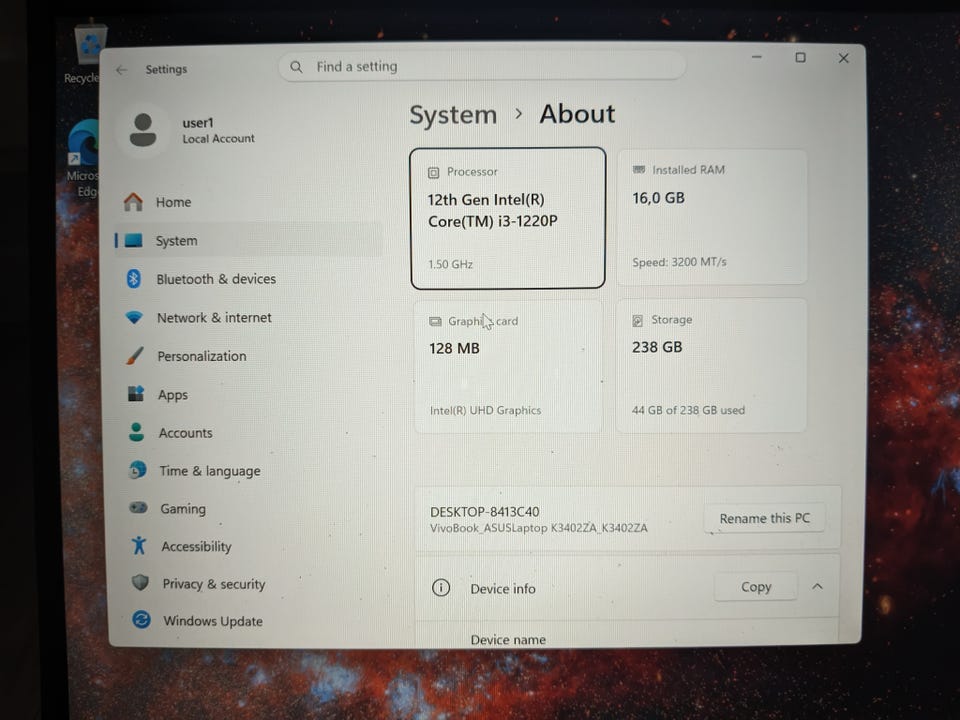Click the Accounts person icon
960x720 pixels.
tap(137, 432)
